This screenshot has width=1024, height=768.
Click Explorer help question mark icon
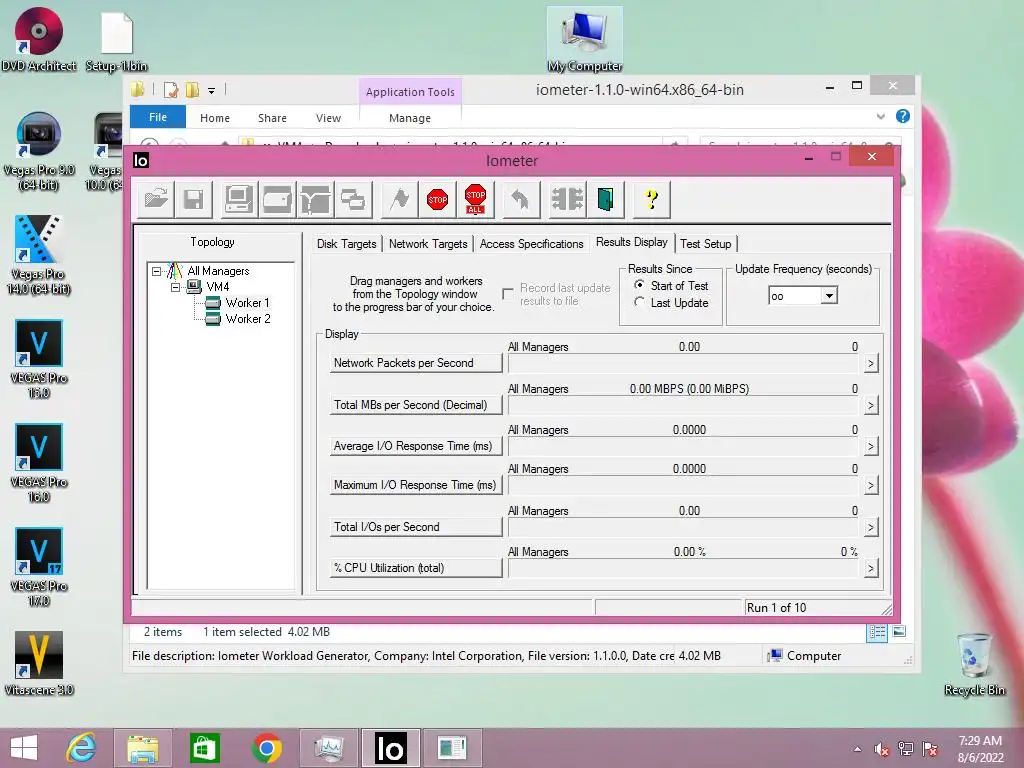pos(903,116)
